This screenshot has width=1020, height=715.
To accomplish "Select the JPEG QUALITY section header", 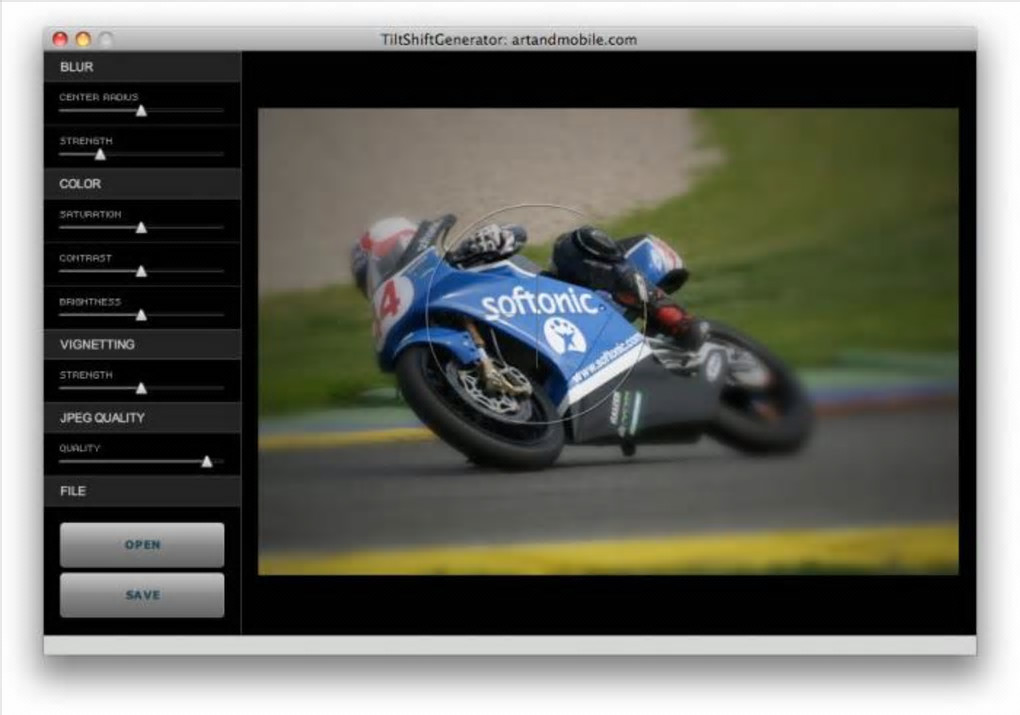I will click(142, 418).
